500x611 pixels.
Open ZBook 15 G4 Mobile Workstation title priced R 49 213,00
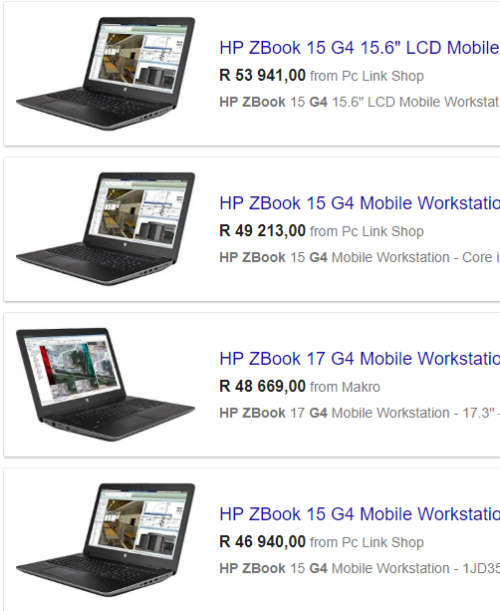pos(359,203)
